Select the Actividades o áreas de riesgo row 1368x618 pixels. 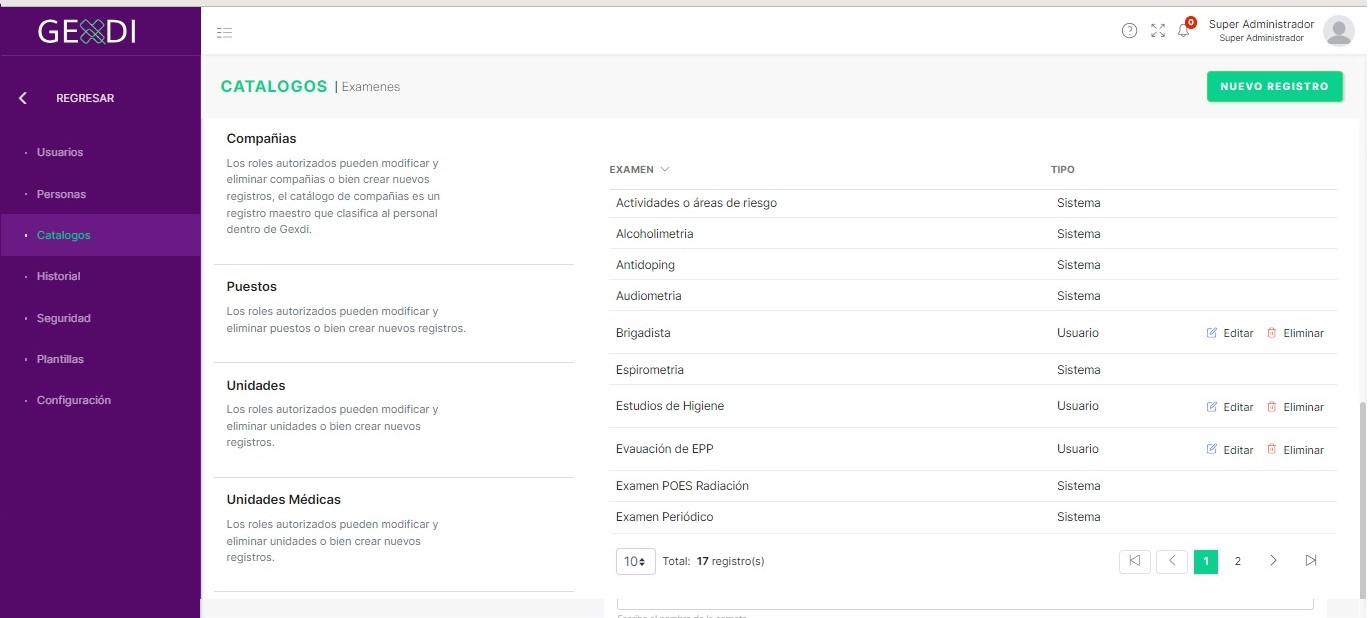[x=973, y=203]
